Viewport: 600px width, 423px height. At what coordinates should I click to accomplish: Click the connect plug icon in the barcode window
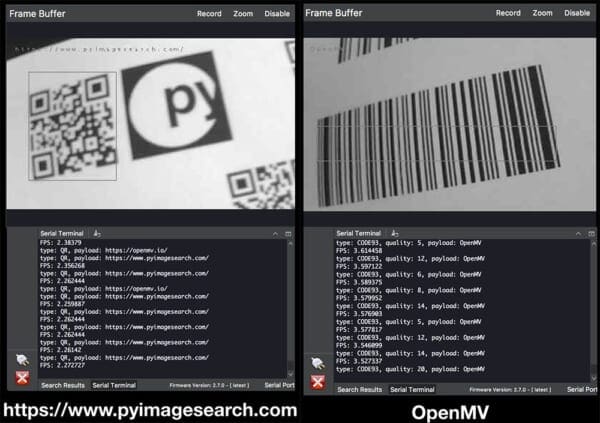coord(318,364)
